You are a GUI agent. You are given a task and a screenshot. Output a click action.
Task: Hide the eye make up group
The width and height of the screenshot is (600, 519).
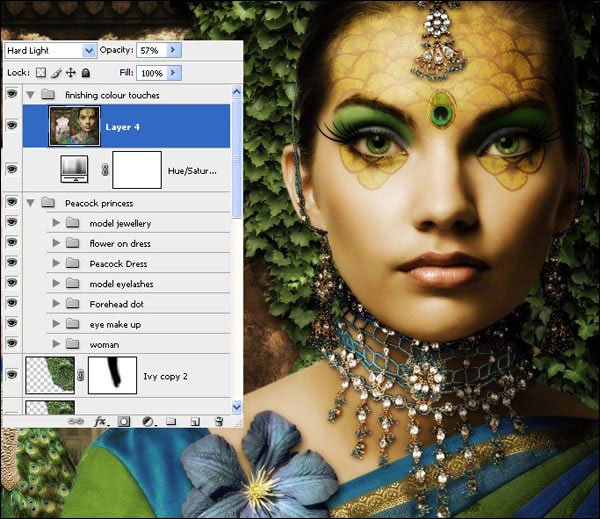[12, 323]
